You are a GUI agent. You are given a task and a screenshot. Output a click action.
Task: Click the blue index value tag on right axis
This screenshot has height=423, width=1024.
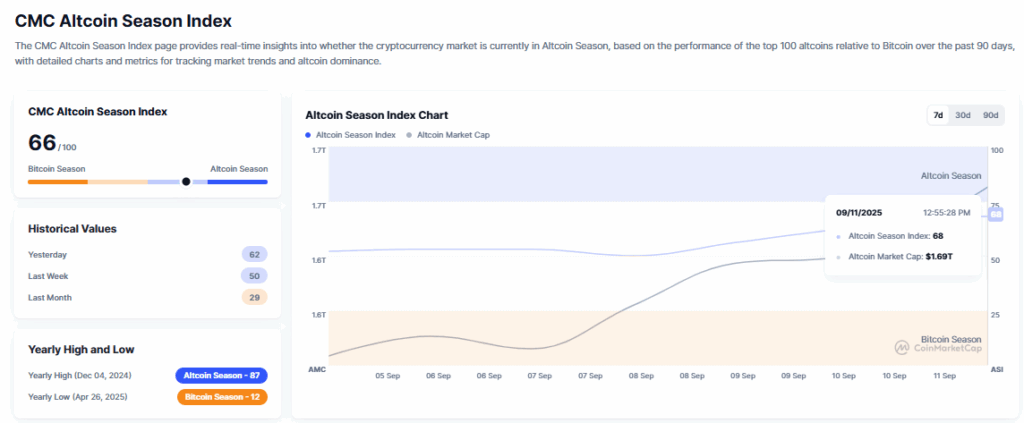click(996, 214)
